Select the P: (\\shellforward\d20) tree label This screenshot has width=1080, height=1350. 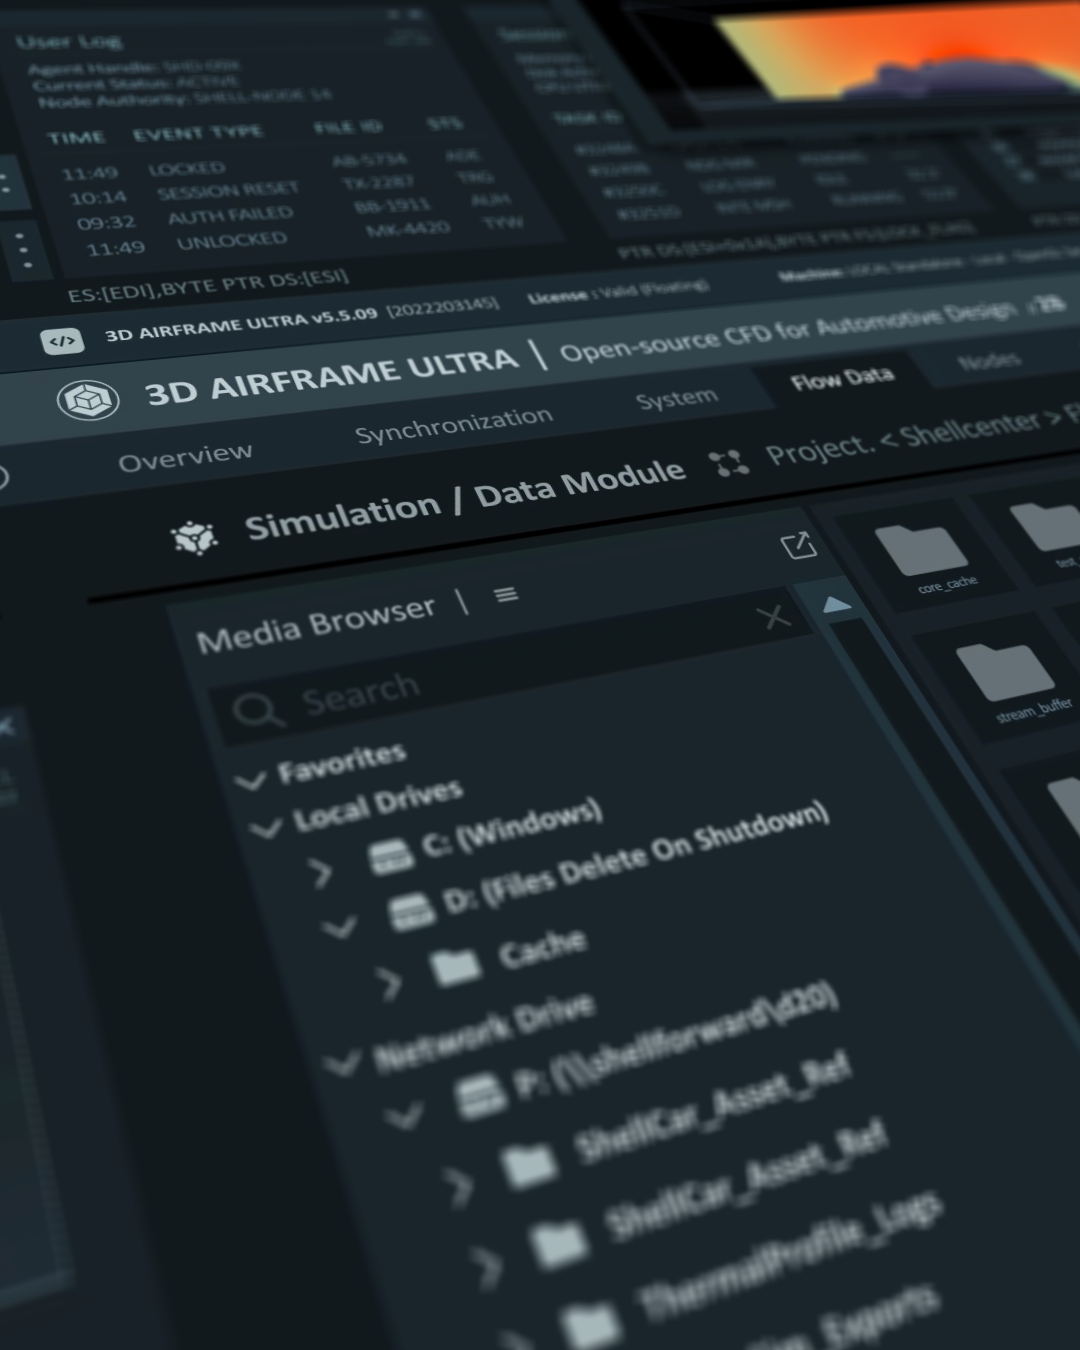(x=675, y=1040)
